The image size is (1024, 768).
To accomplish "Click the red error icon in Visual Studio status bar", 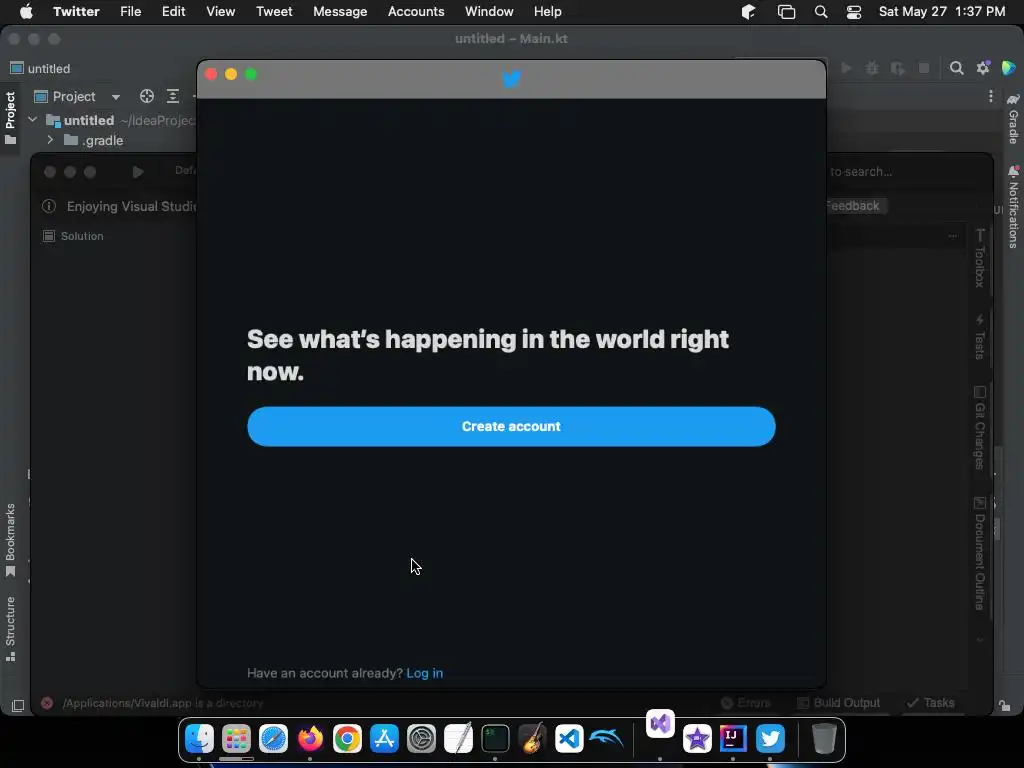I will pos(47,703).
